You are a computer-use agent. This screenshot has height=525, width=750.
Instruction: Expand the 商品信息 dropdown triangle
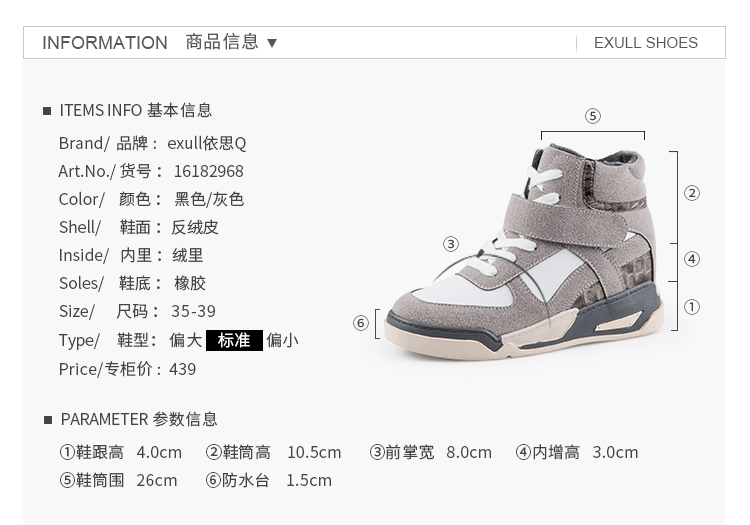[272, 43]
